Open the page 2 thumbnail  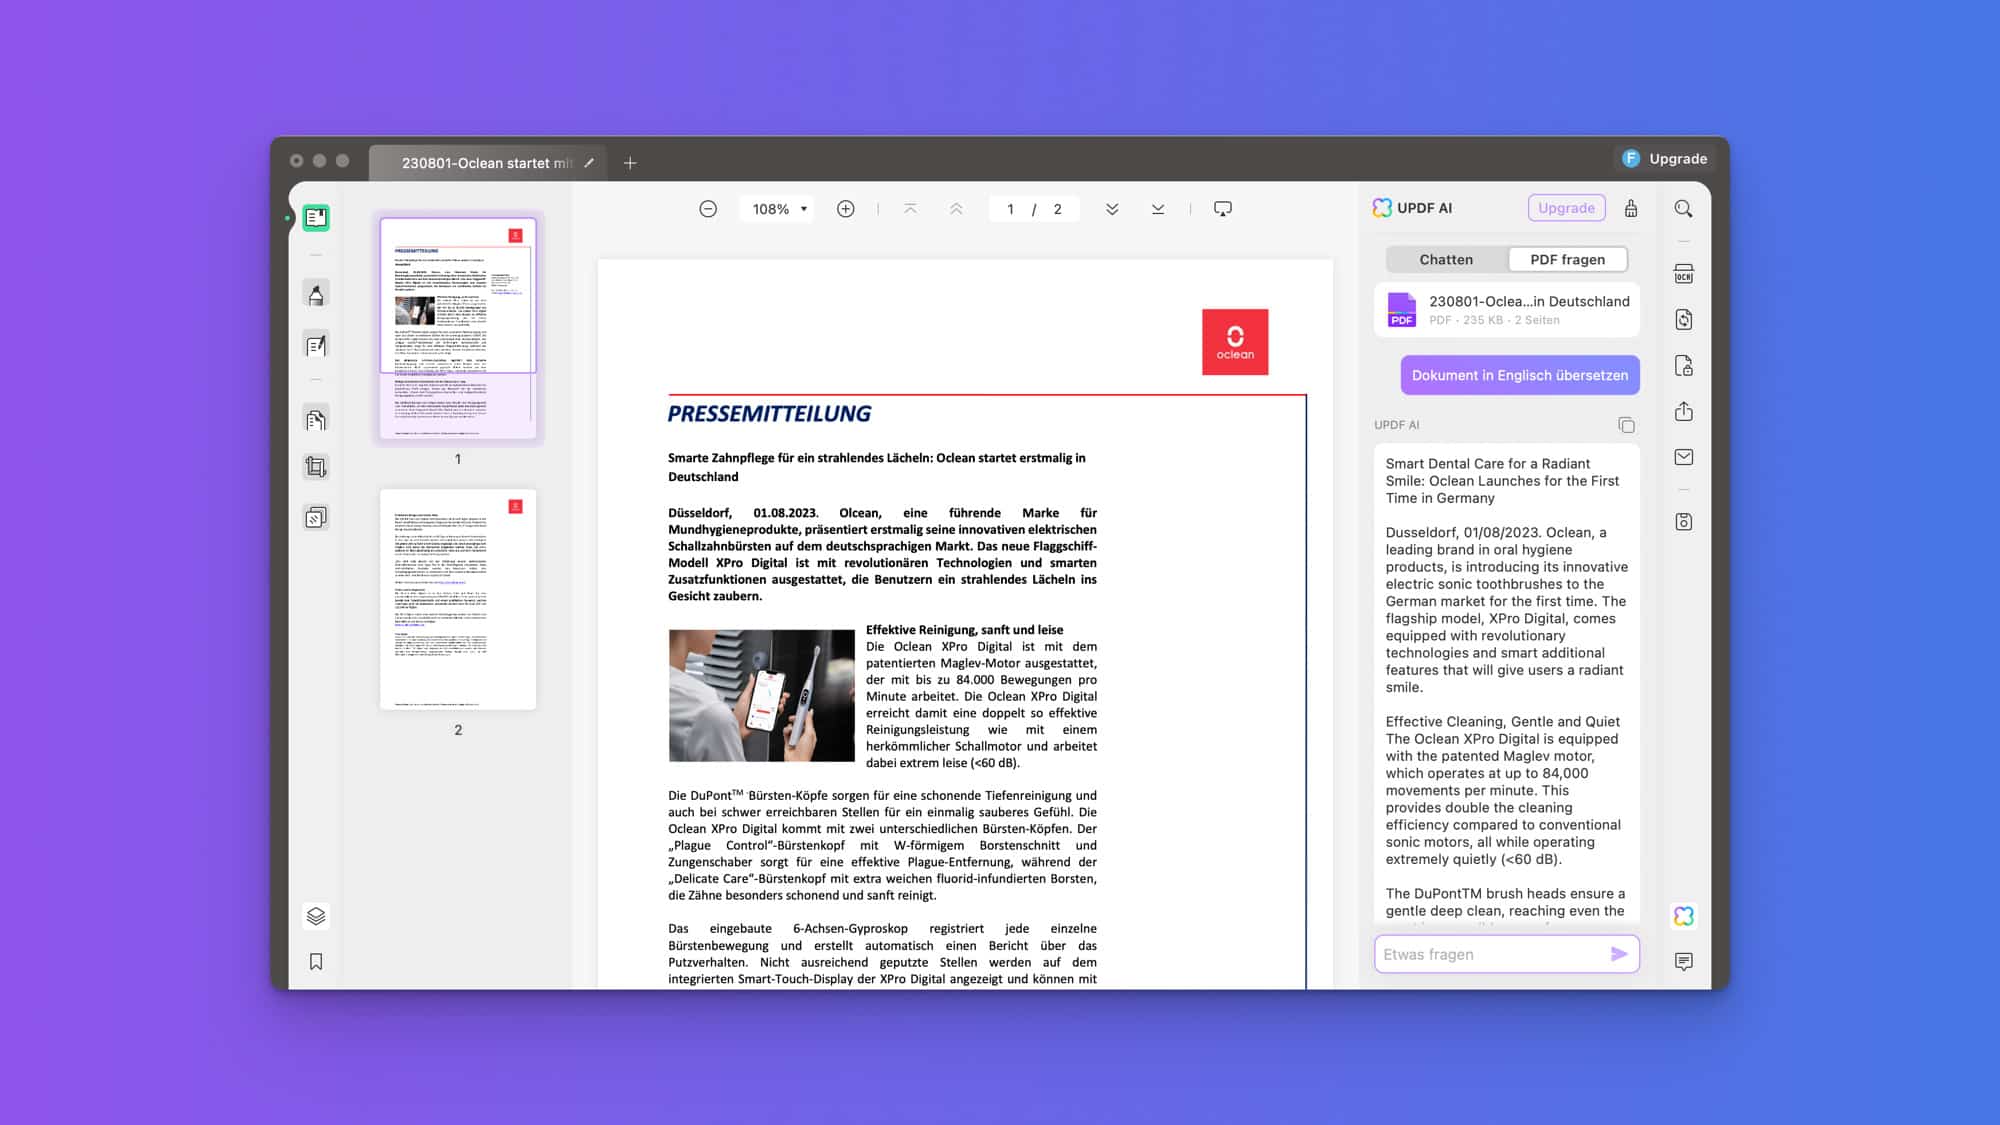coord(458,599)
